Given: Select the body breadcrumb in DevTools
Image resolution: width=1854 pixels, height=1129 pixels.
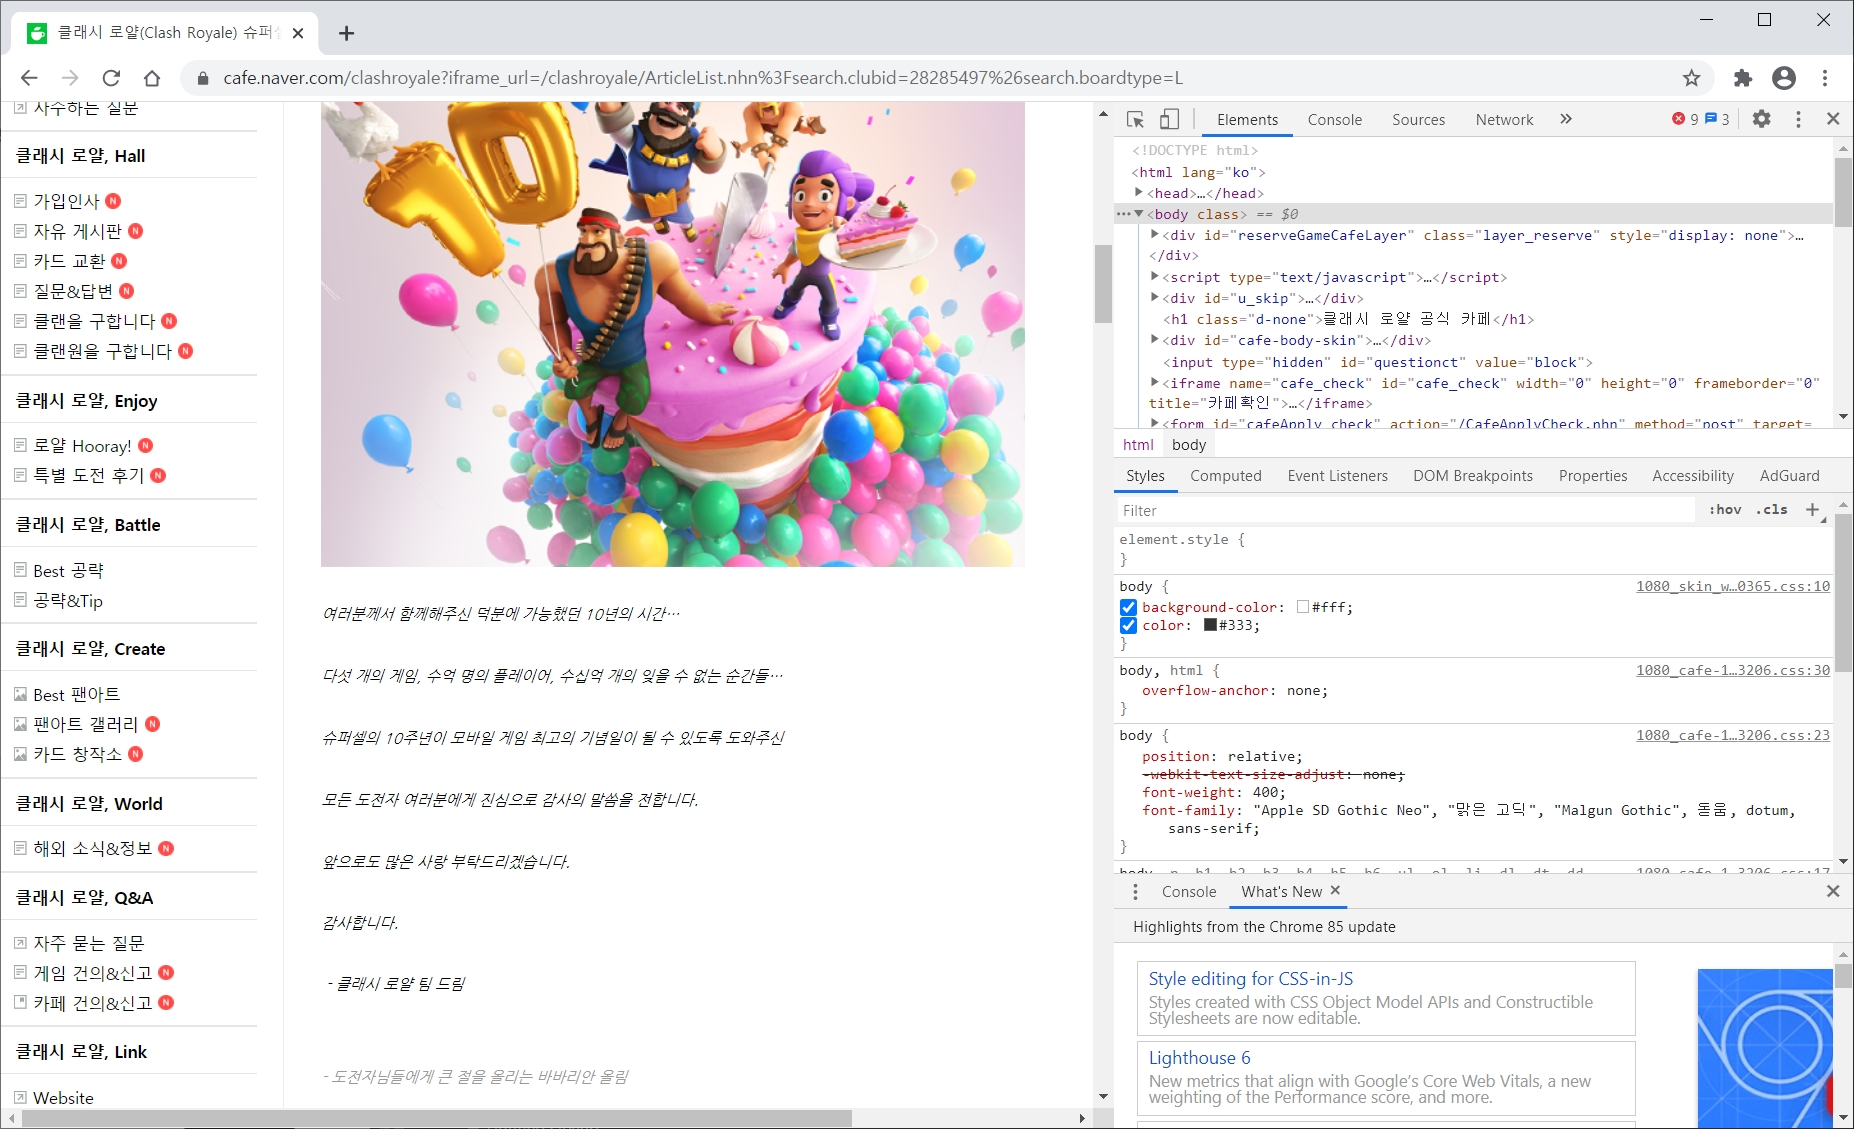Looking at the screenshot, I should coord(1188,445).
